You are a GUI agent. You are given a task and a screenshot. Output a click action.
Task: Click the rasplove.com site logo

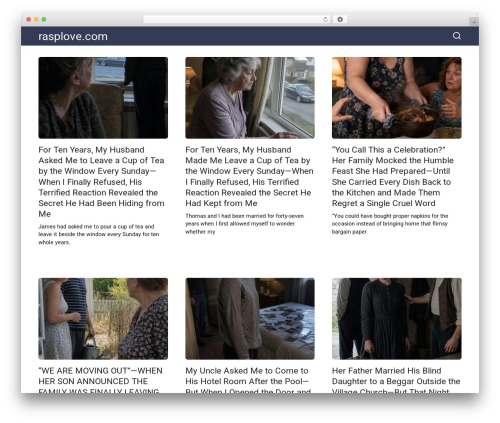73,36
